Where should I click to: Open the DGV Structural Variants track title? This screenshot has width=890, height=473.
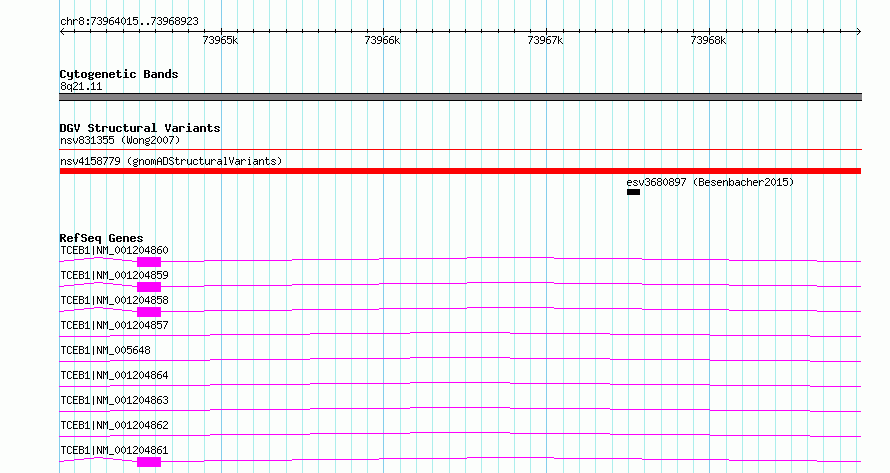[140, 128]
